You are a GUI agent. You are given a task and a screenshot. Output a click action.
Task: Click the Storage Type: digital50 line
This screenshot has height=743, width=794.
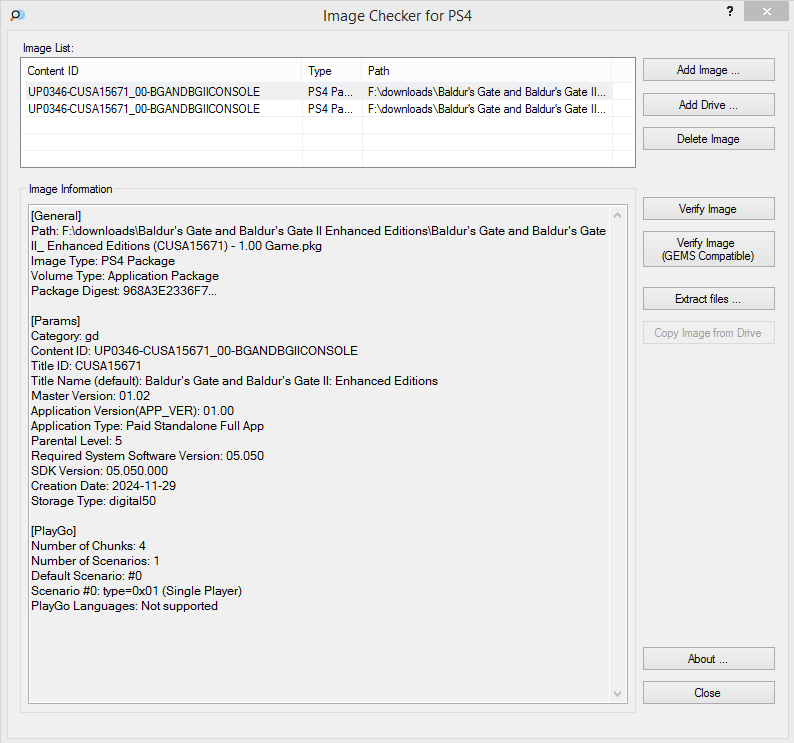(94, 501)
